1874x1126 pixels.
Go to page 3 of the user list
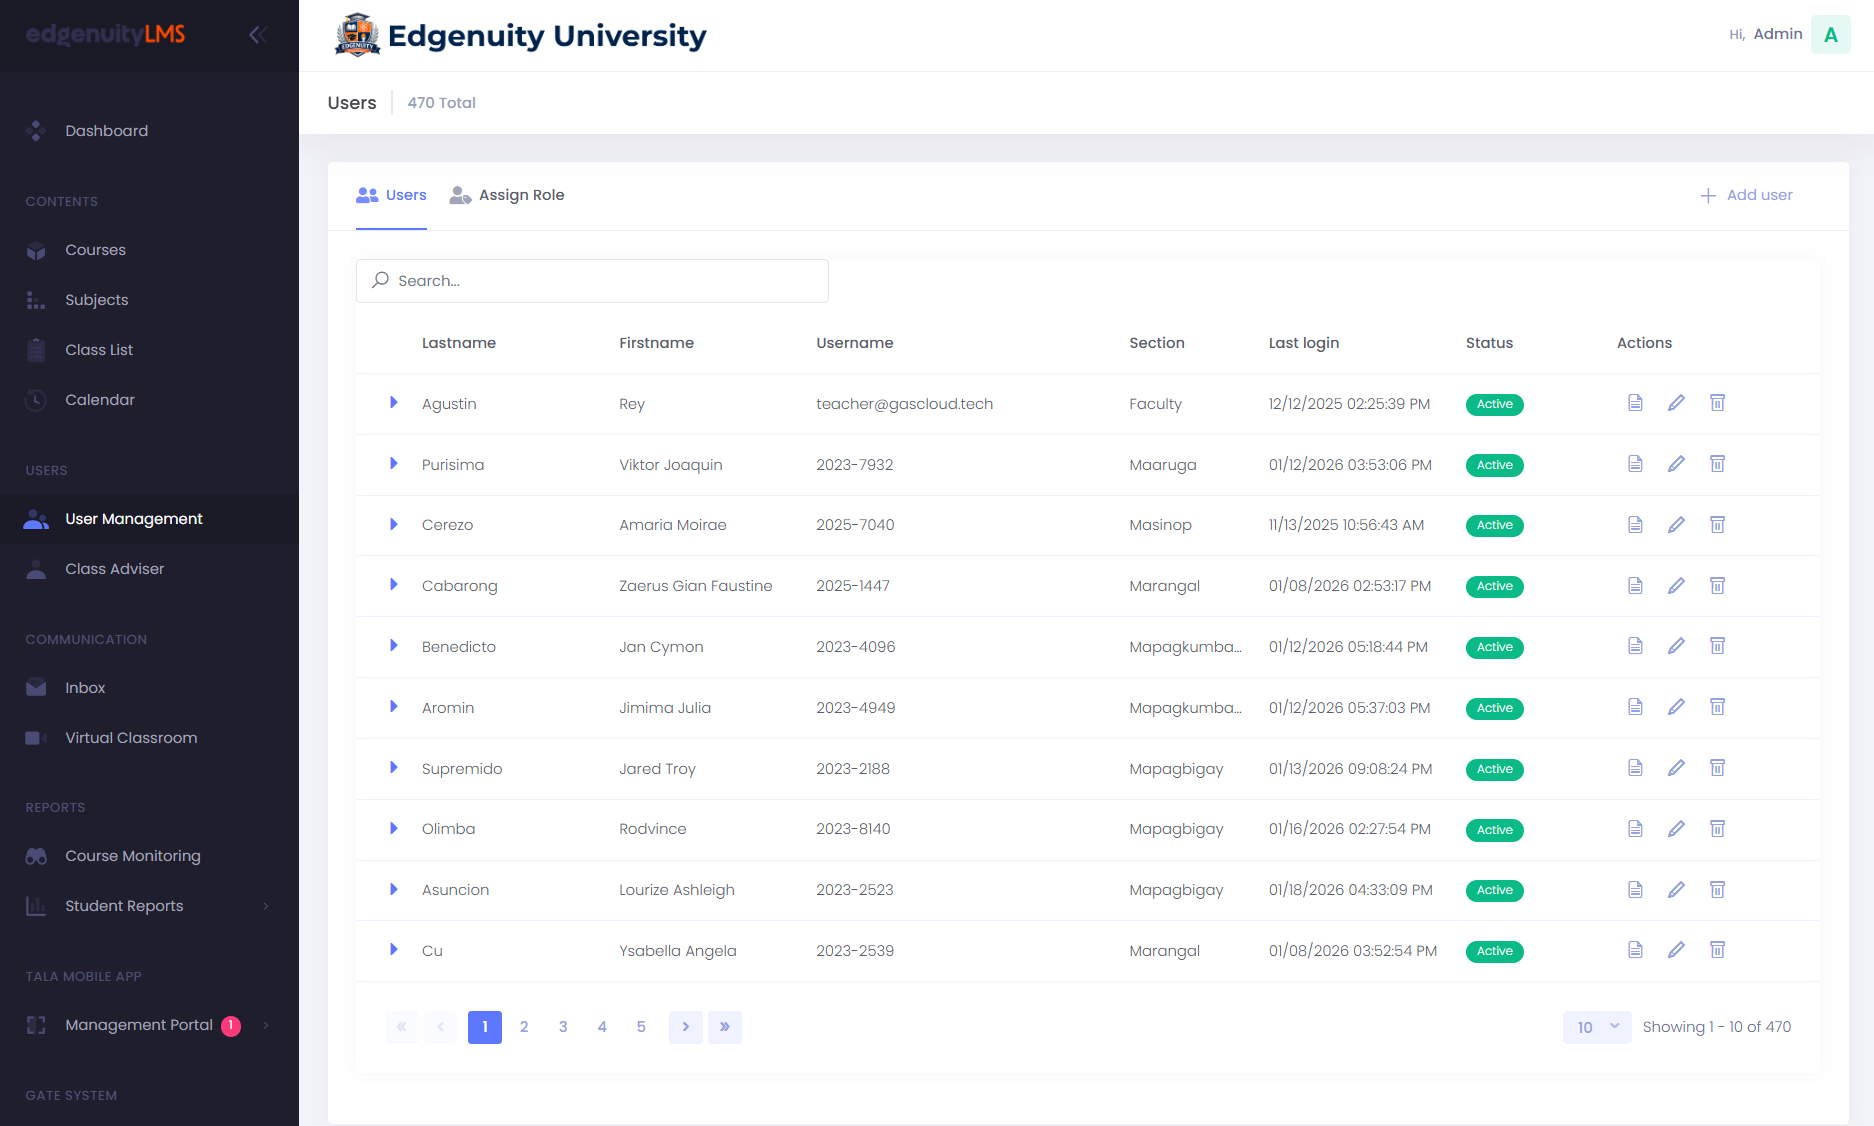click(x=563, y=1026)
